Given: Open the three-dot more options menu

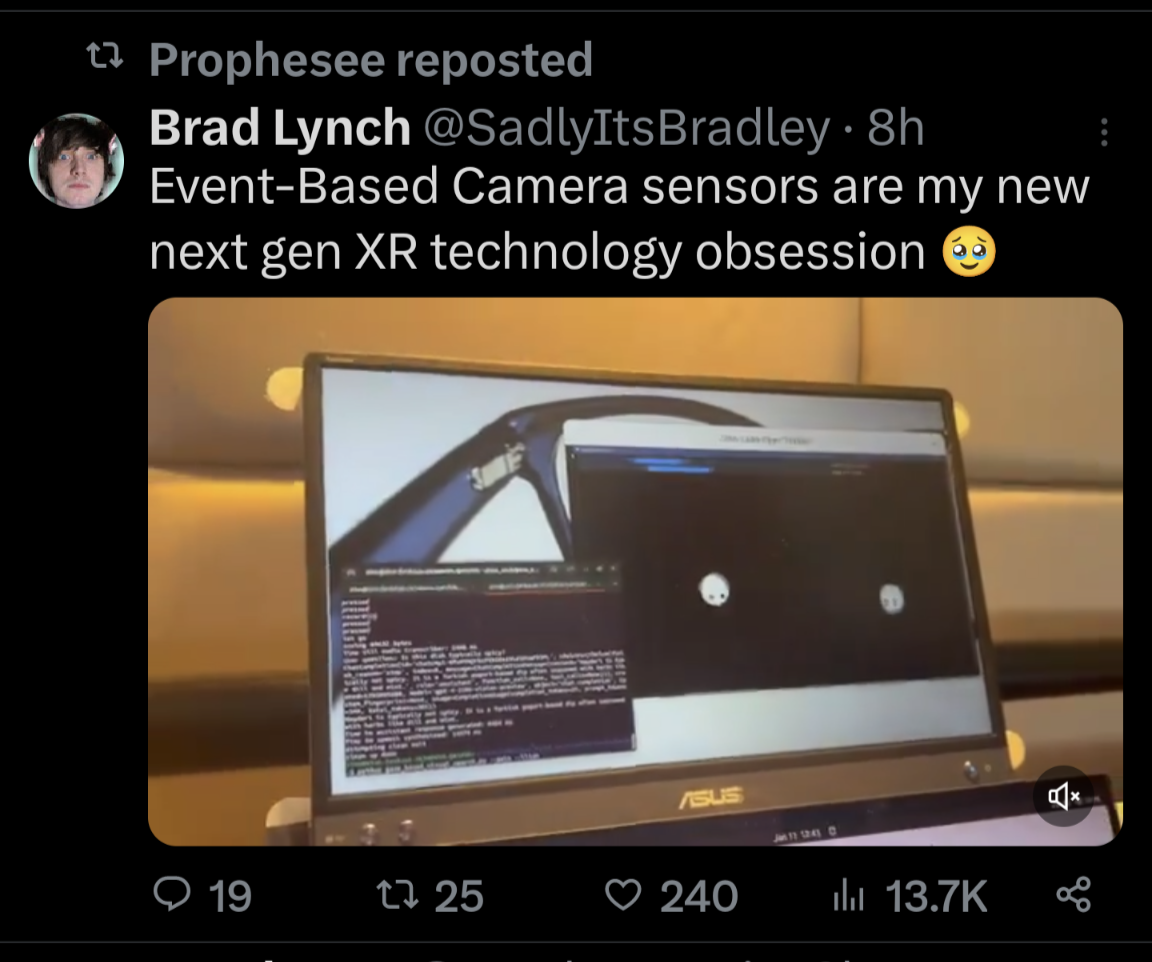Looking at the screenshot, I should [x=1104, y=132].
